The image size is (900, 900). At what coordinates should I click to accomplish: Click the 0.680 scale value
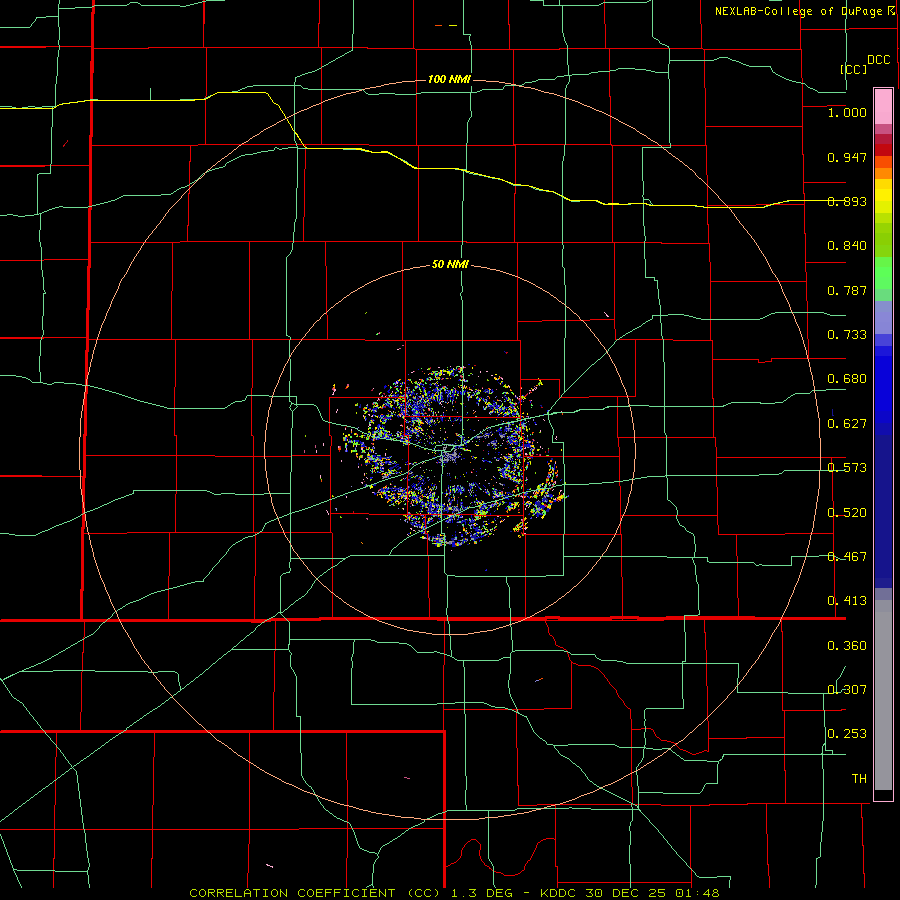point(847,379)
